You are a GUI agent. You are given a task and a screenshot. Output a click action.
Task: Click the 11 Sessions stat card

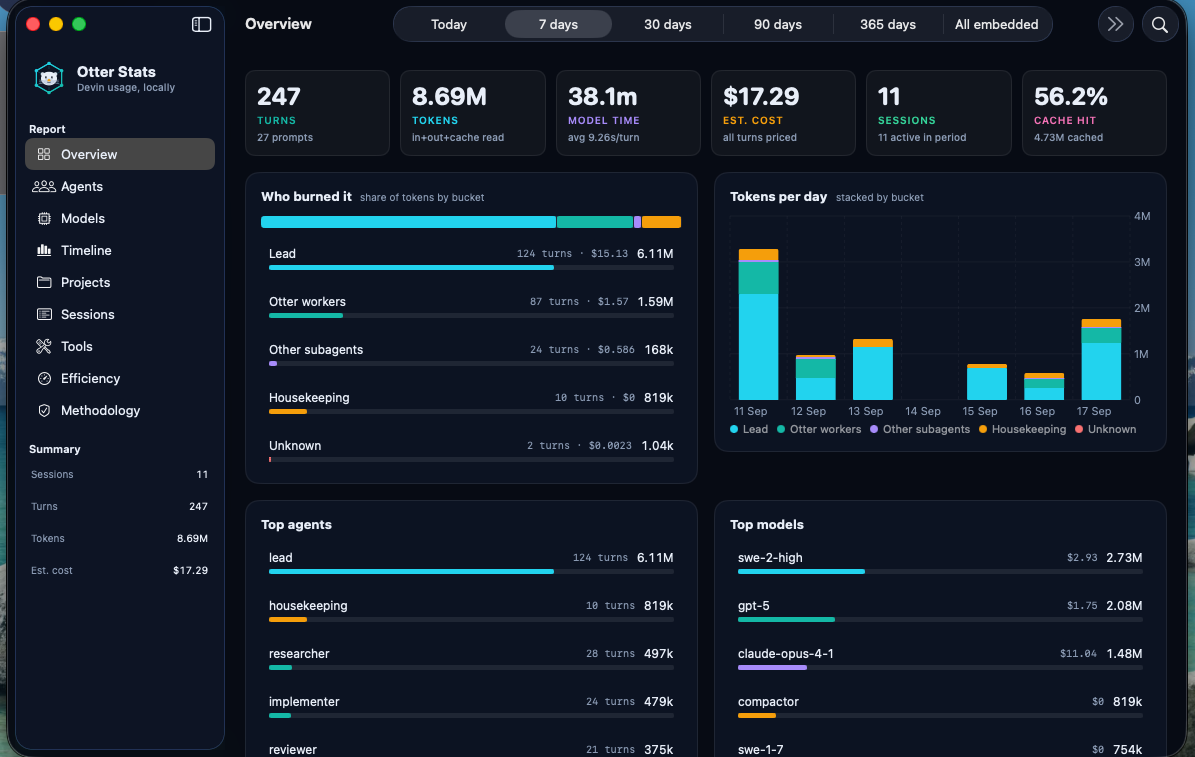tap(939, 113)
